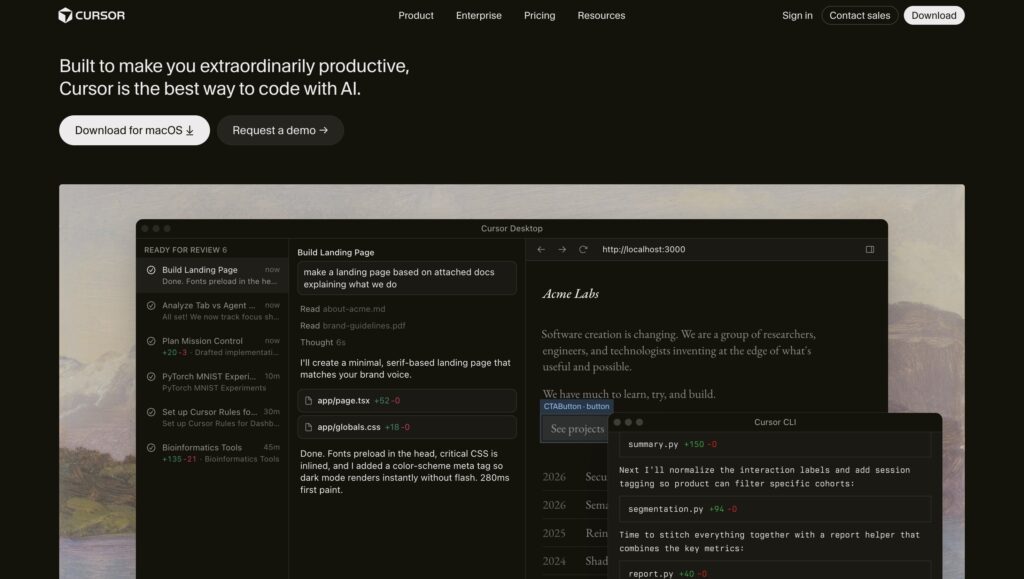Expand the Thought 6s entry

(323, 342)
